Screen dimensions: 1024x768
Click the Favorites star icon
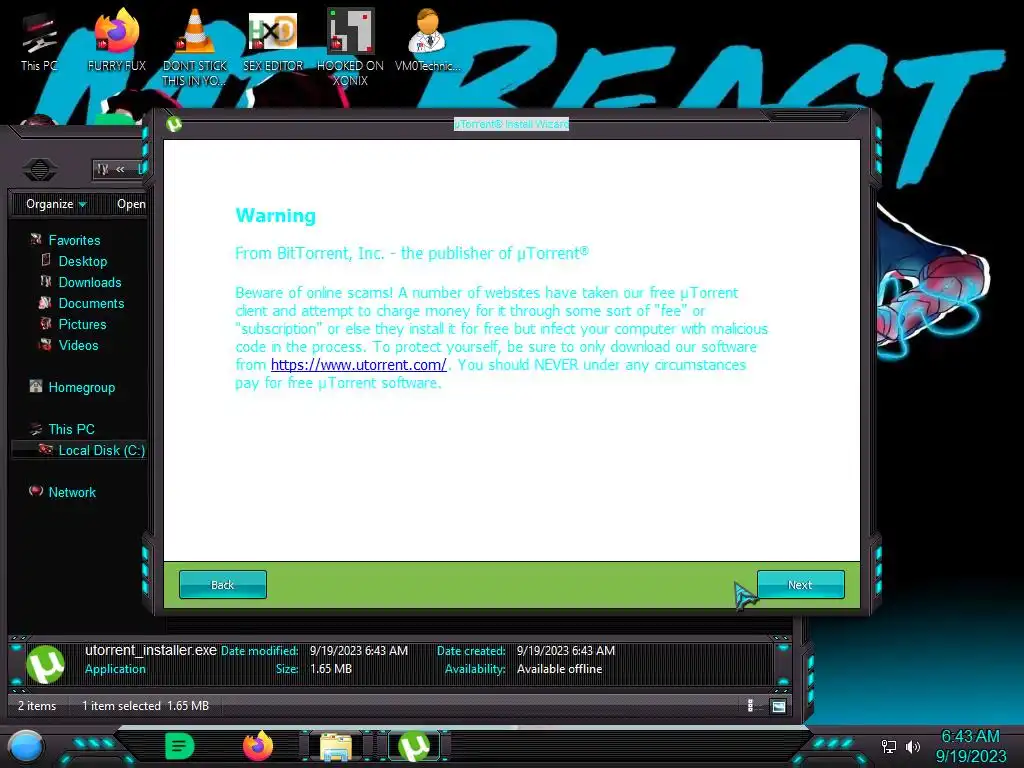pyautogui.click(x=35, y=240)
